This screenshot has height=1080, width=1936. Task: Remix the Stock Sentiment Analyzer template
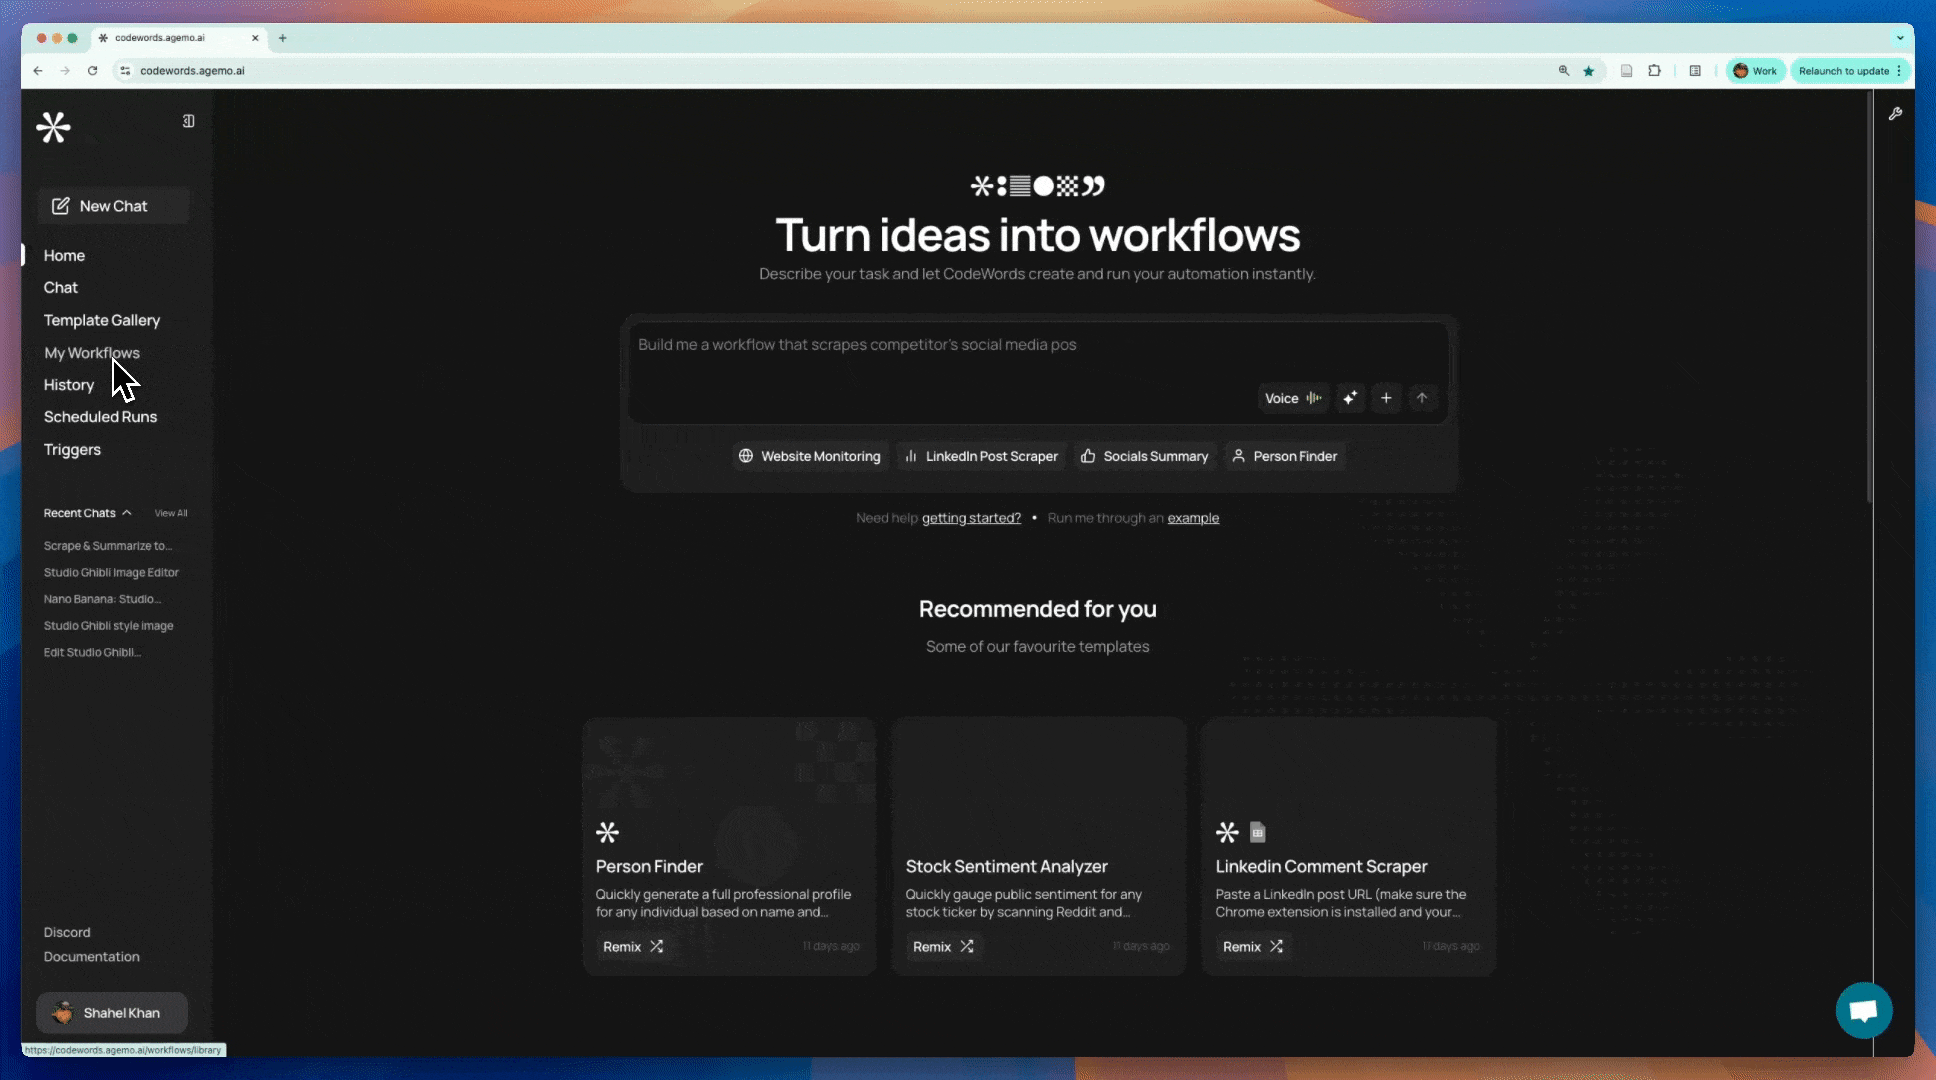[x=942, y=946]
